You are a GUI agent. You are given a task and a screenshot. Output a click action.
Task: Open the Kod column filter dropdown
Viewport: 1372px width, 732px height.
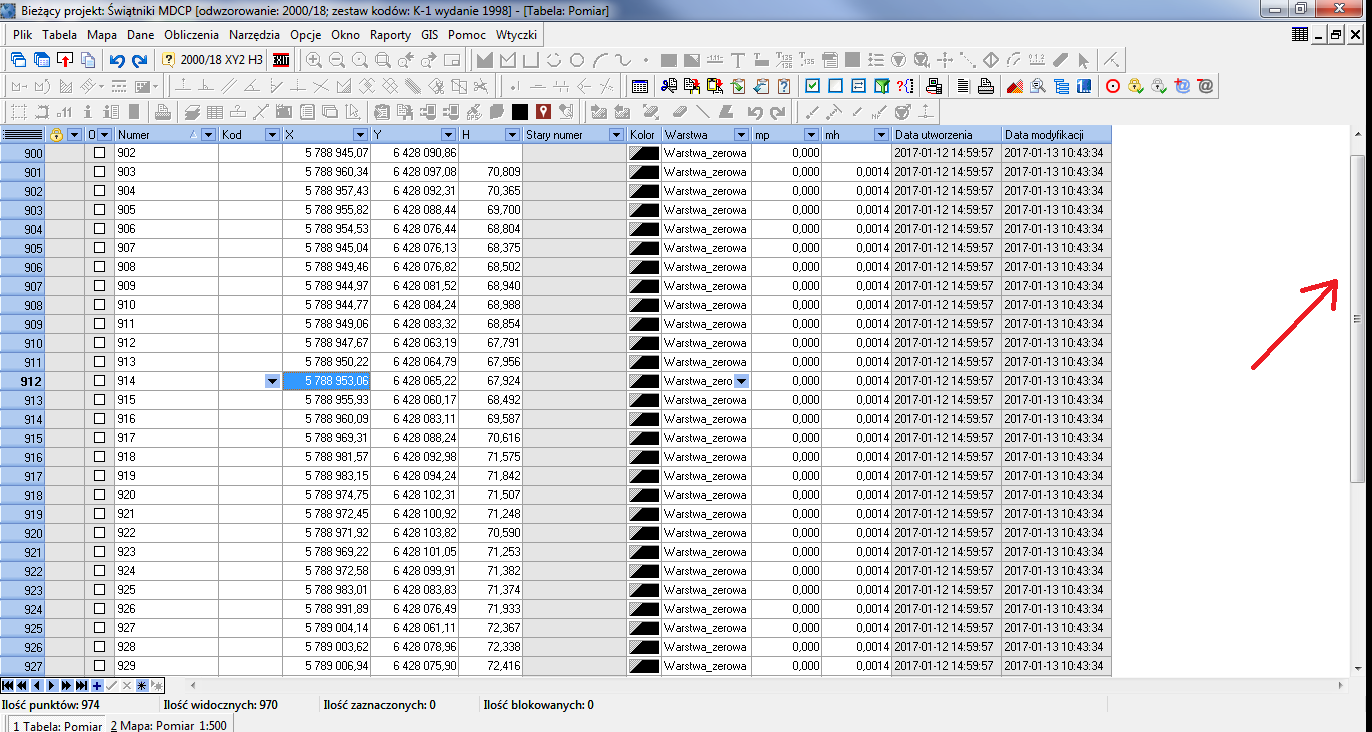272,134
